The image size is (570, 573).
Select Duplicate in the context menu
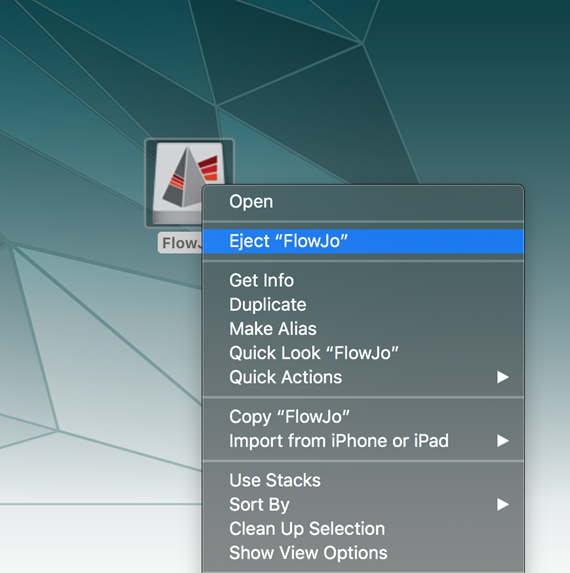click(x=363, y=305)
